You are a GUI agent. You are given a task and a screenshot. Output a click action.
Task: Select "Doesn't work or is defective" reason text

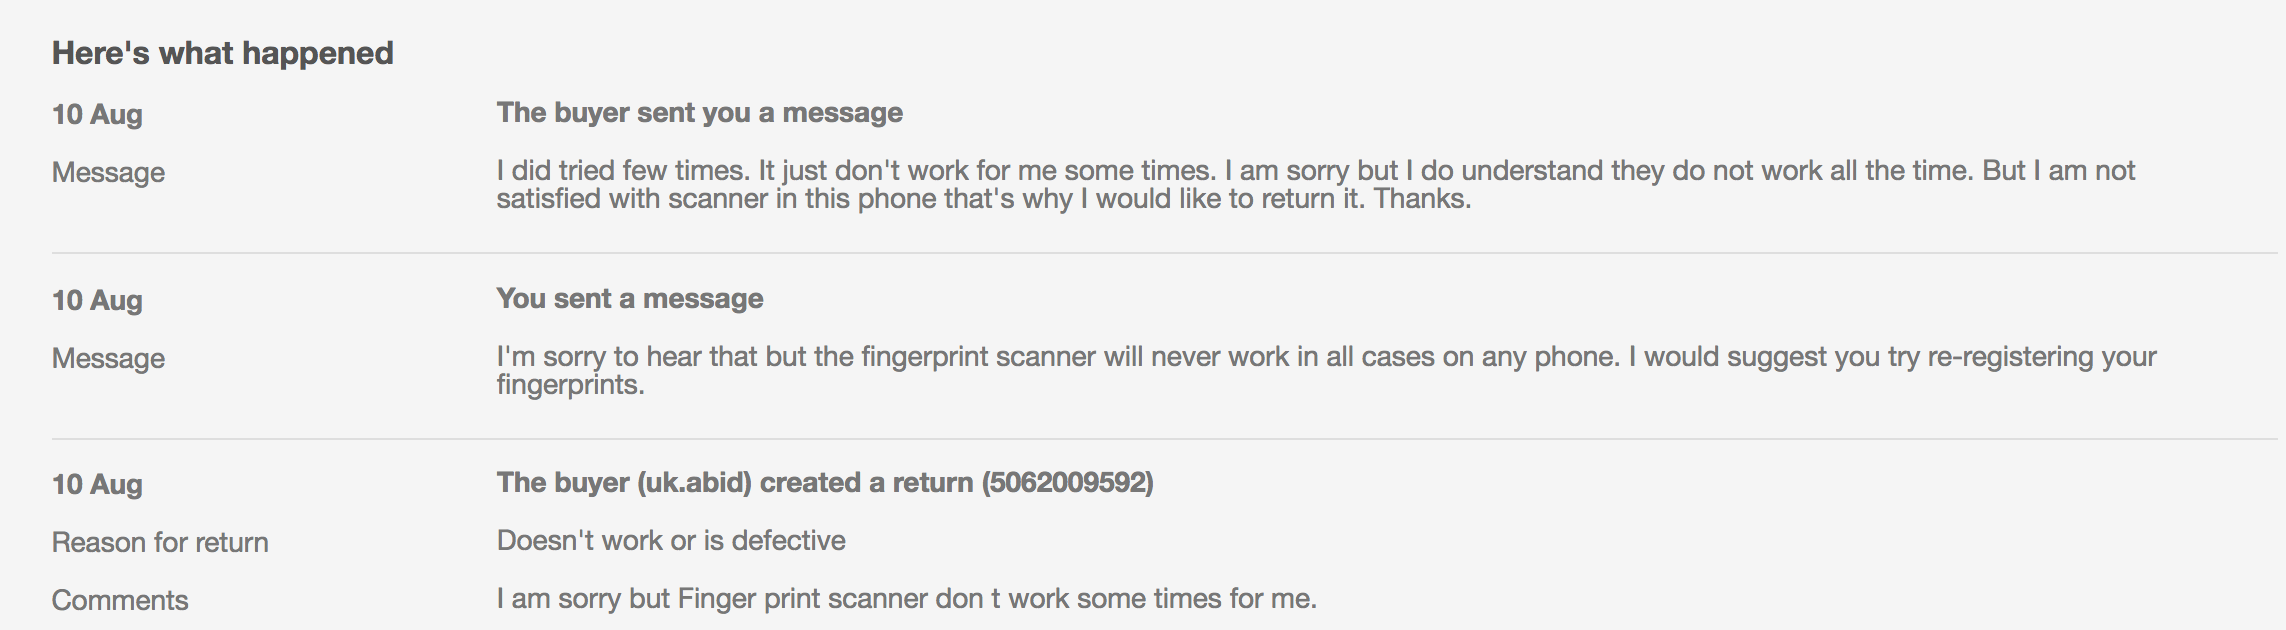coord(671,540)
